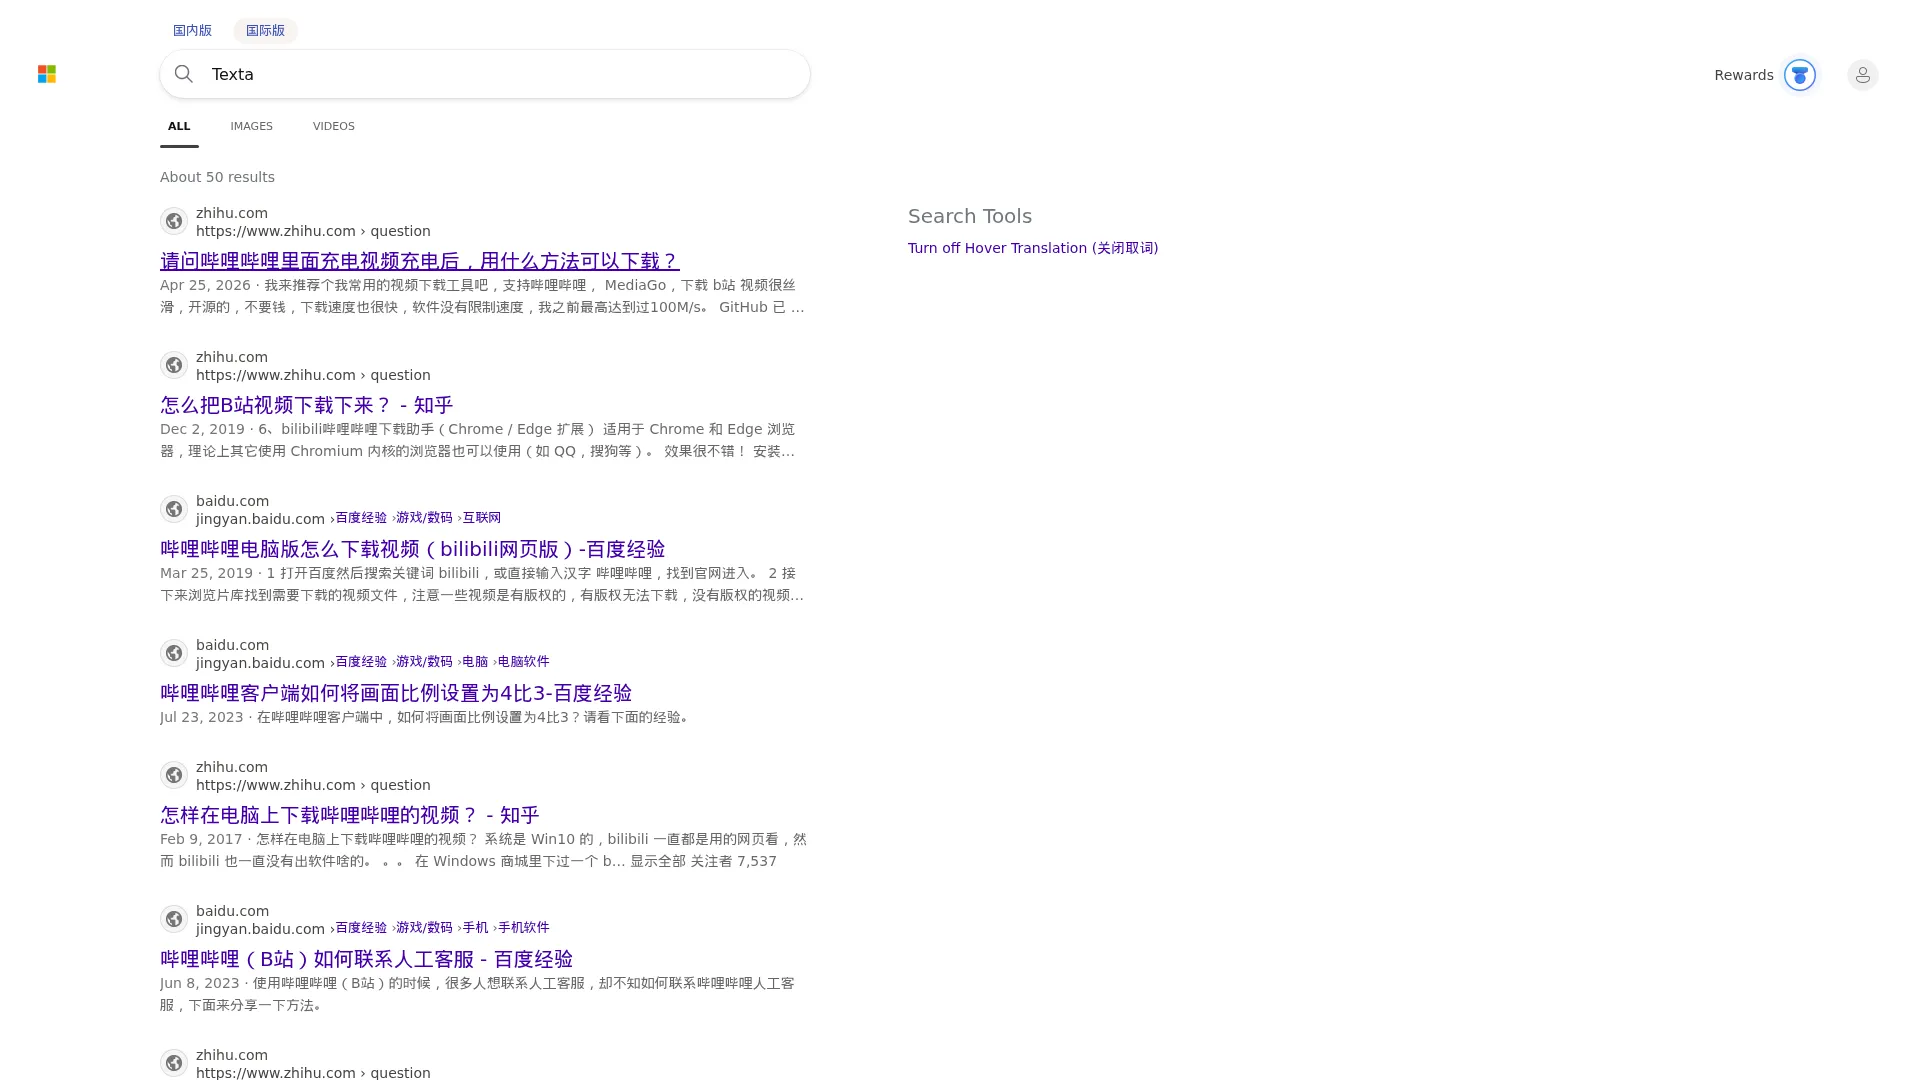Open the Rewards text link
The image size is (1920, 1080).
point(1743,75)
